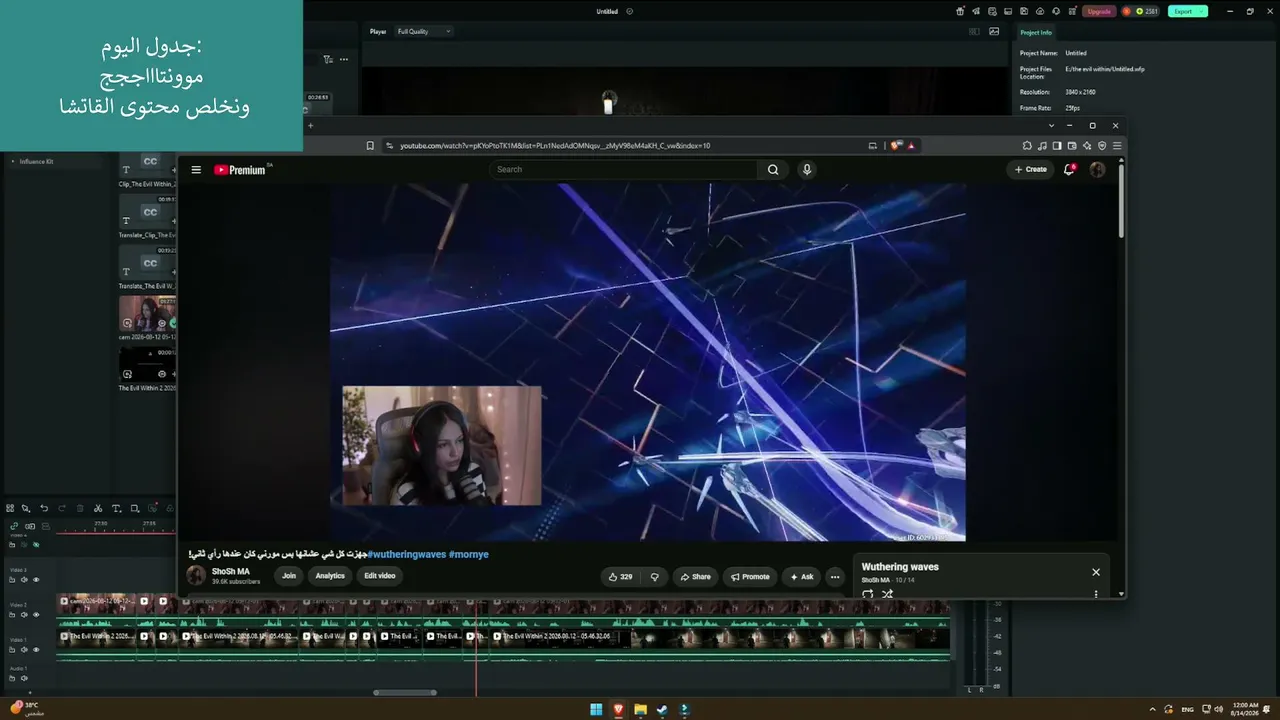Image resolution: width=1280 pixels, height=720 pixels.
Task: Bookmark this page in the address bar
Action: [x=370, y=146]
